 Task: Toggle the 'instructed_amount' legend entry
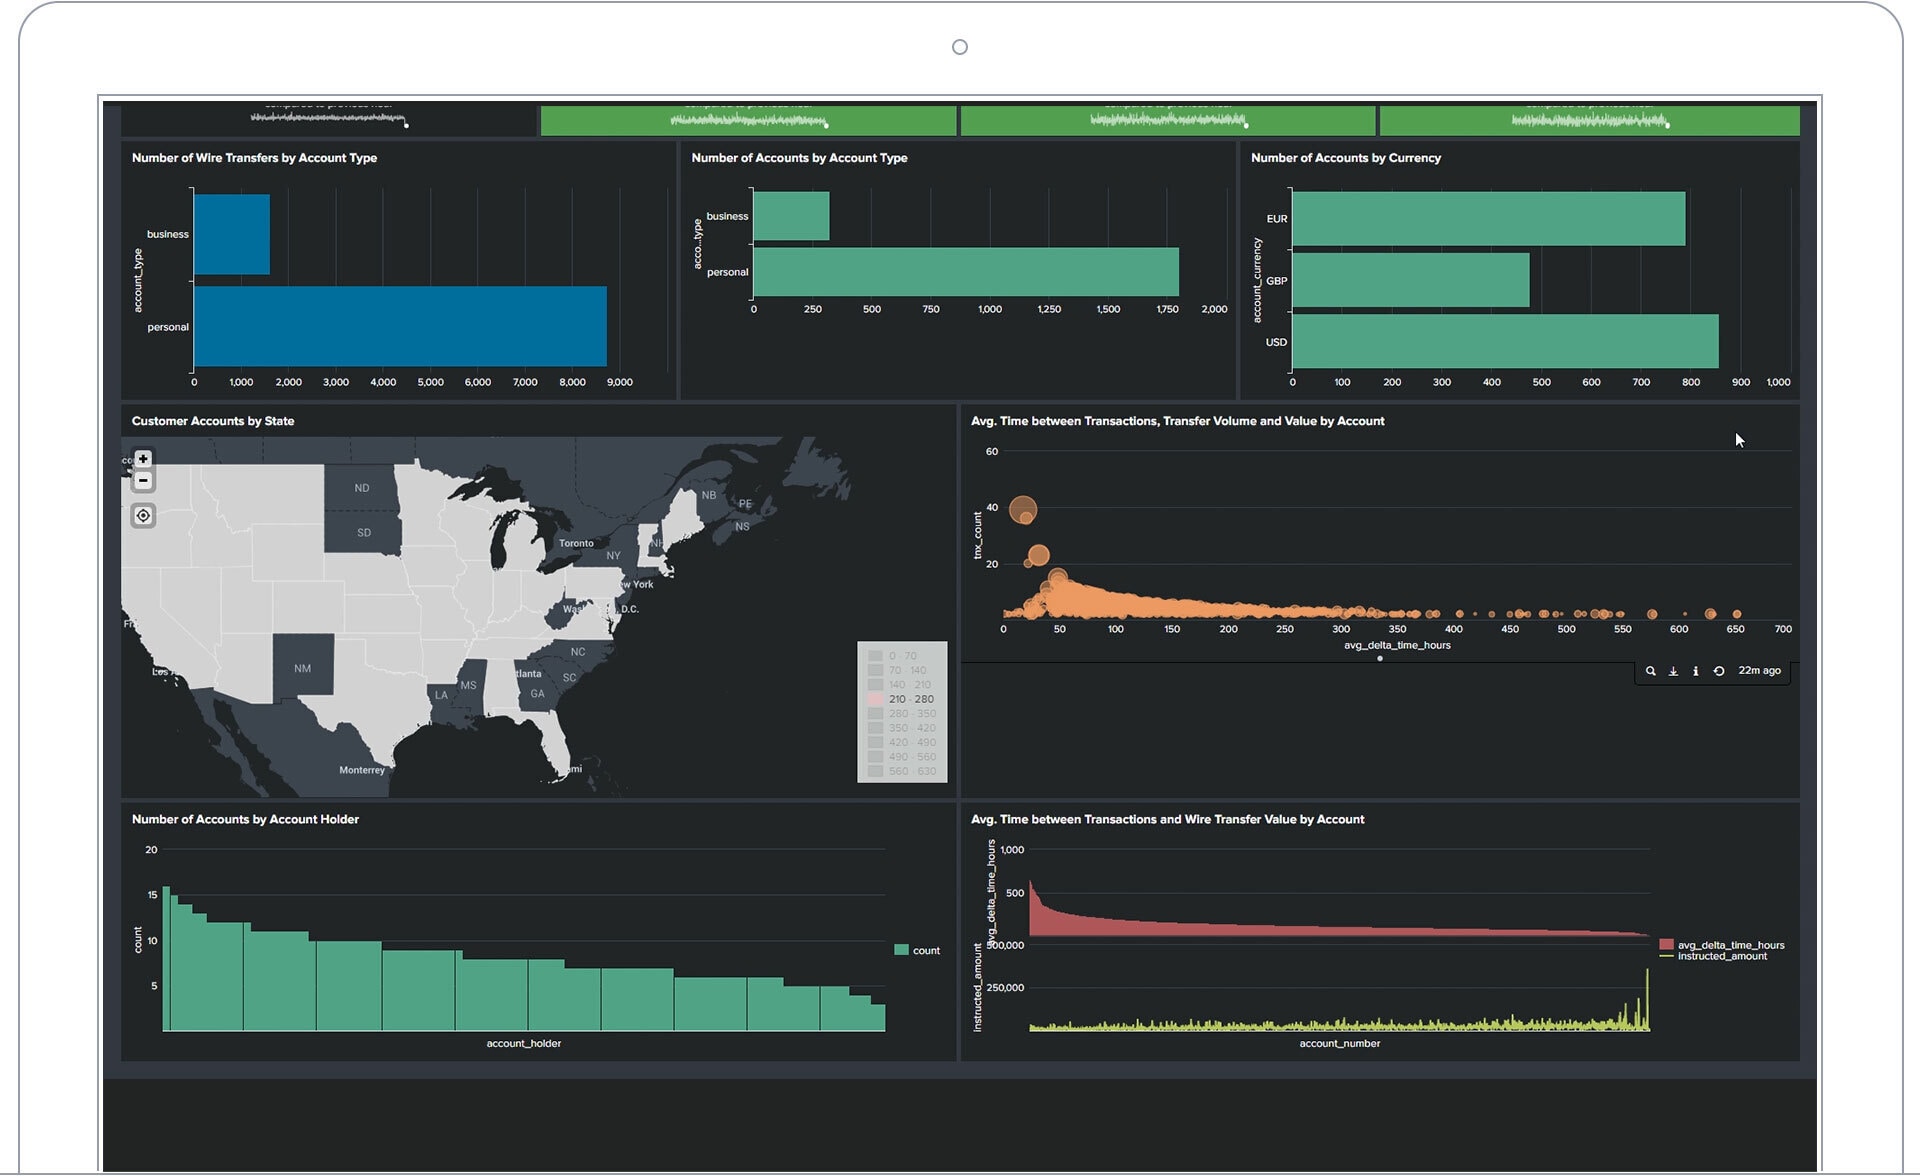point(1722,956)
